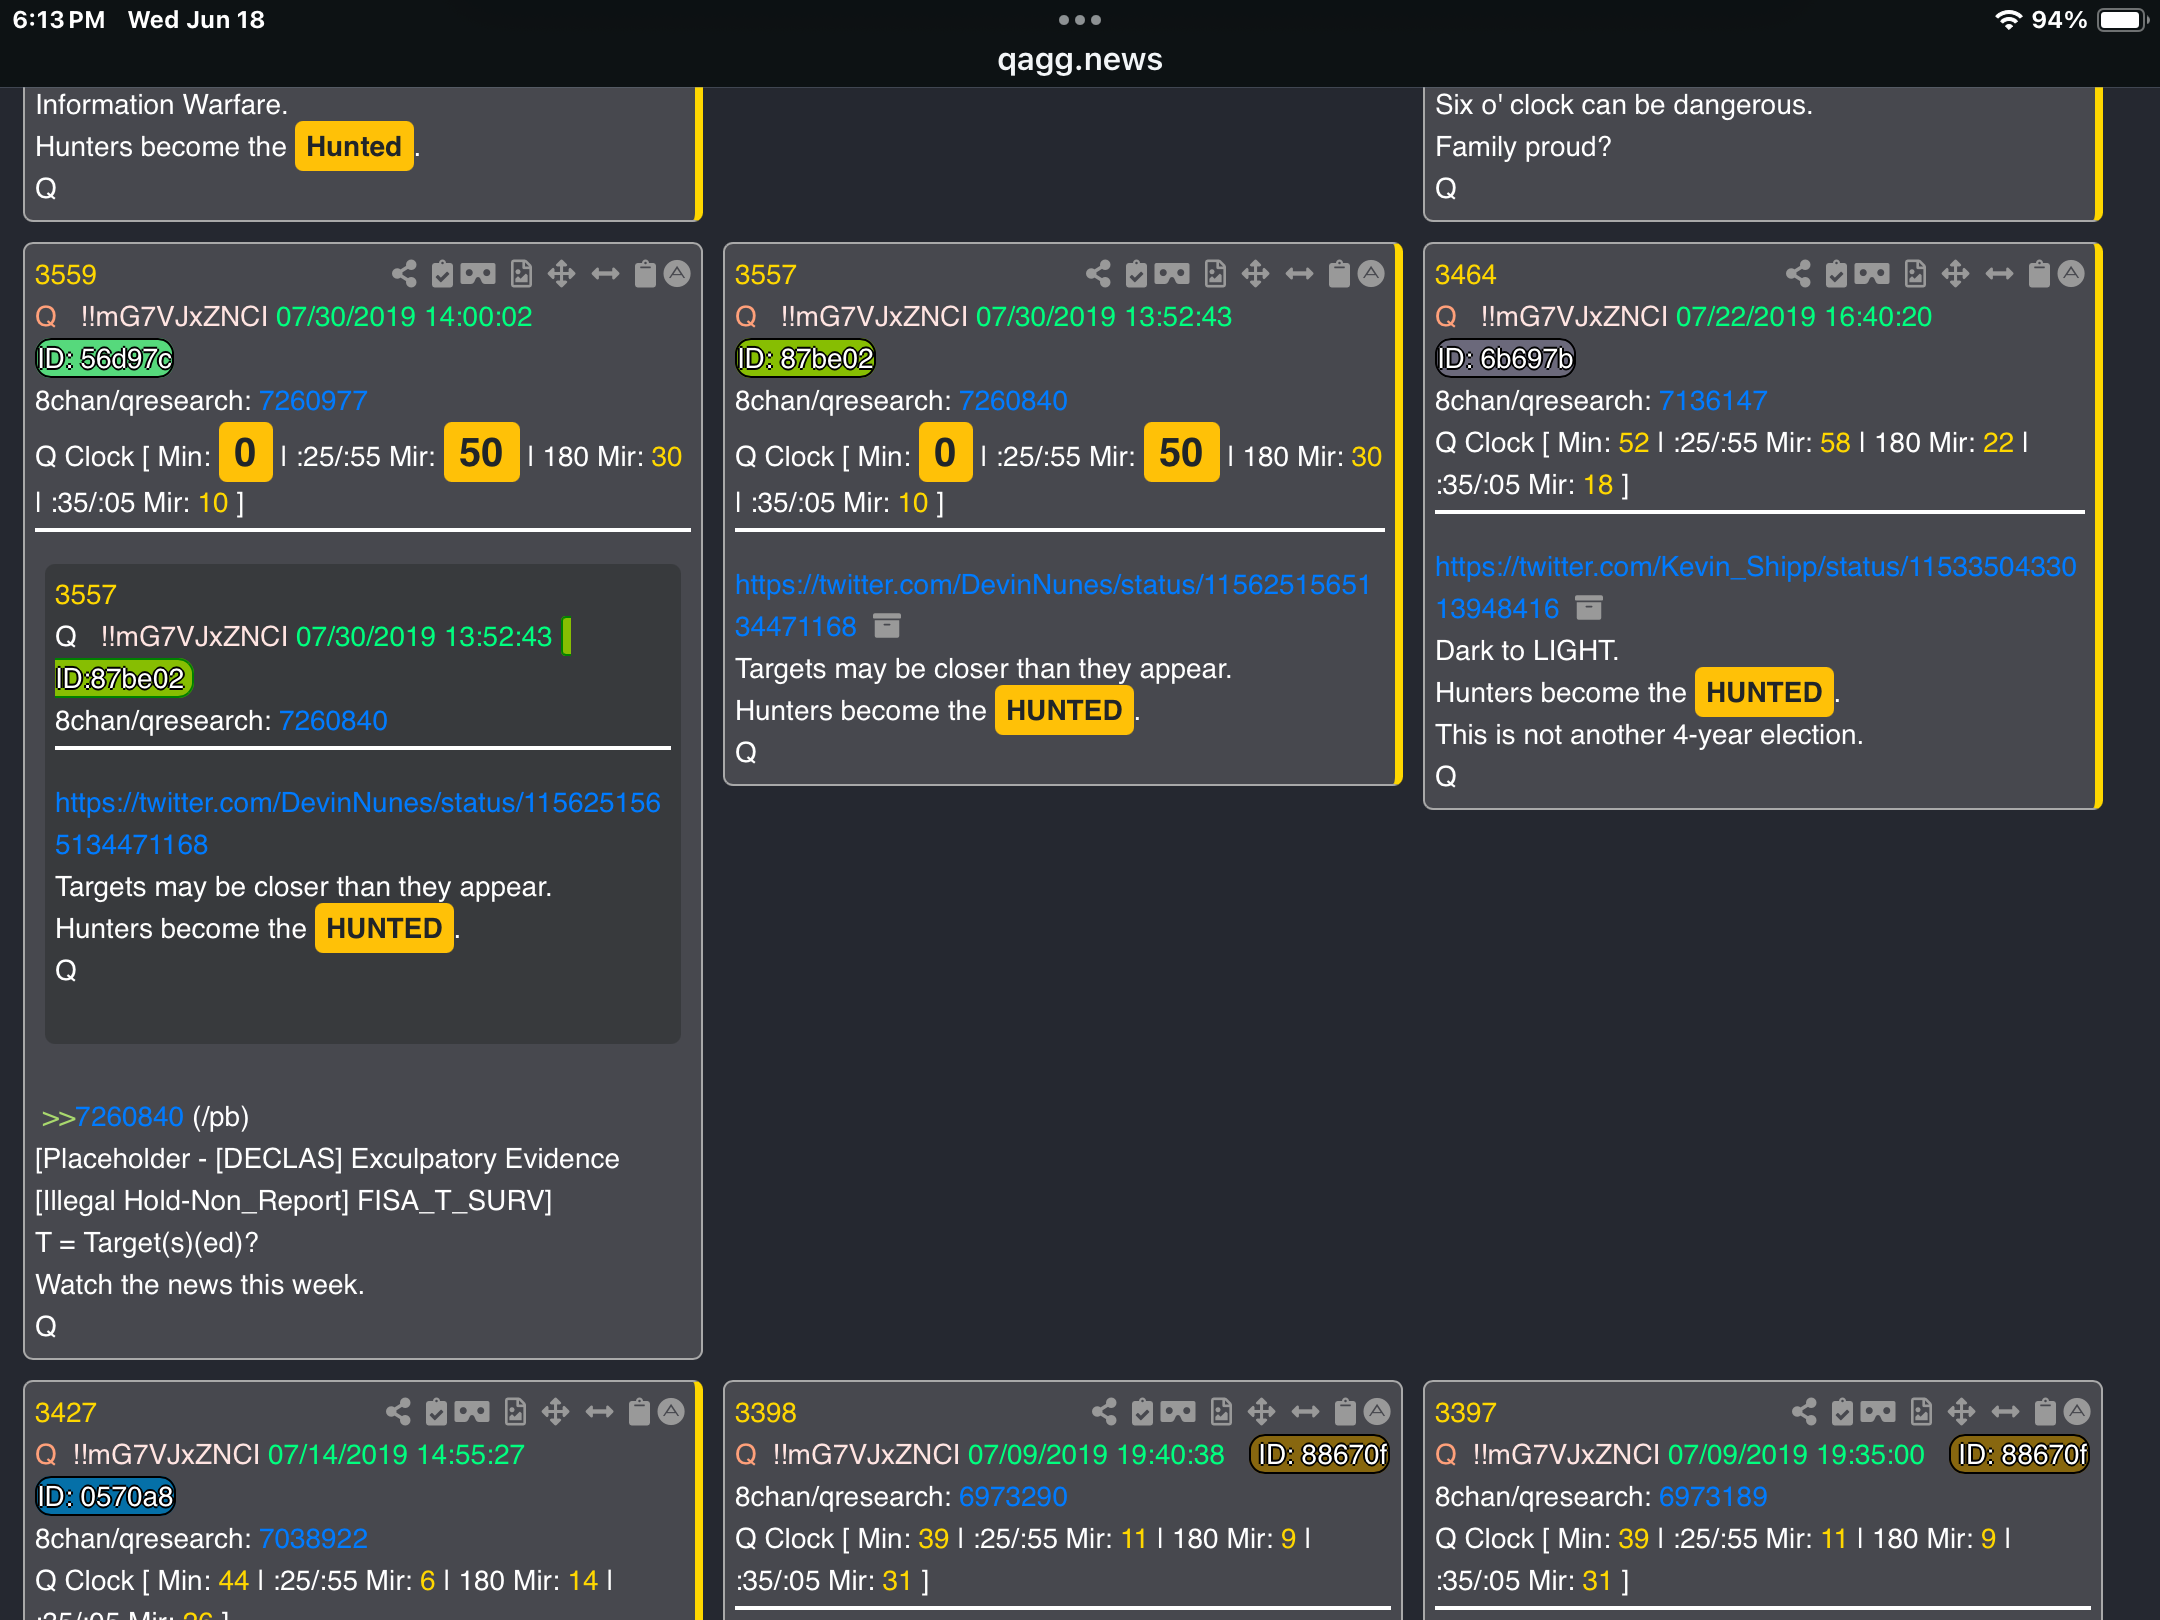Click highlighted Hunted keyword in the top-left post
2160x1620 pixels.
pyautogui.click(x=354, y=146)
